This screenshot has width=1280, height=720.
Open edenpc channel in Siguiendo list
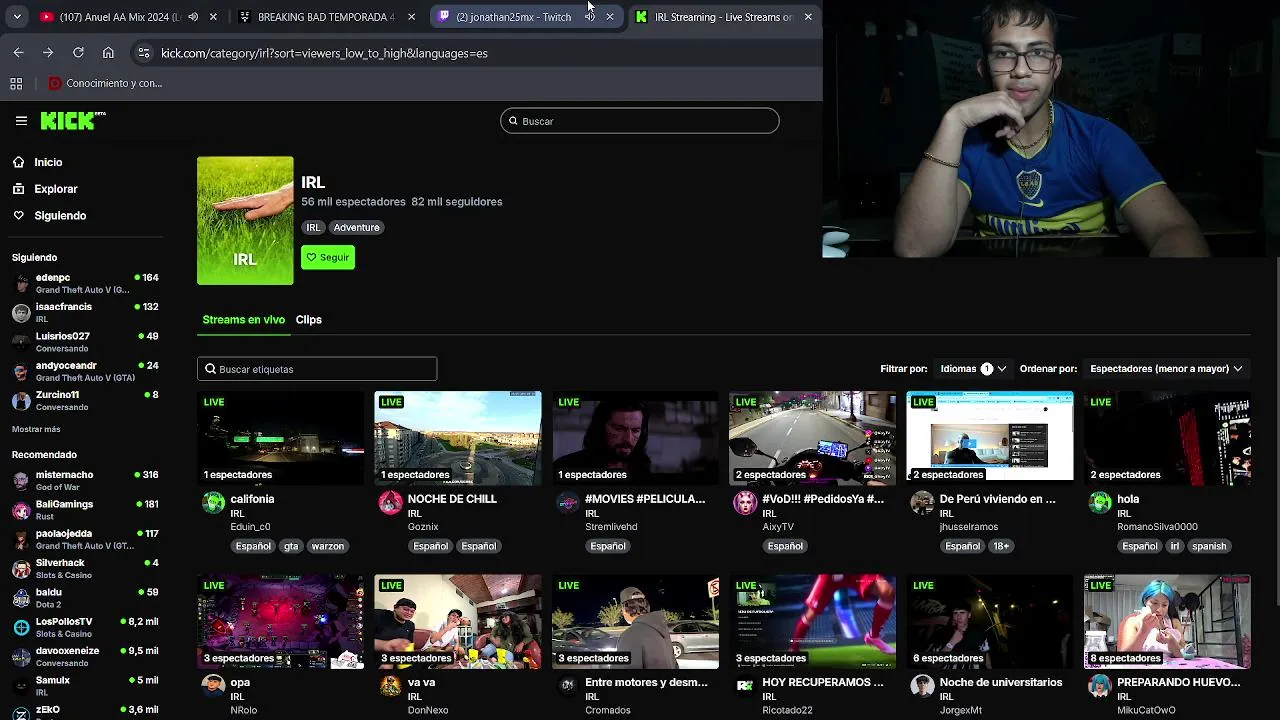click(x=85, y=283)
